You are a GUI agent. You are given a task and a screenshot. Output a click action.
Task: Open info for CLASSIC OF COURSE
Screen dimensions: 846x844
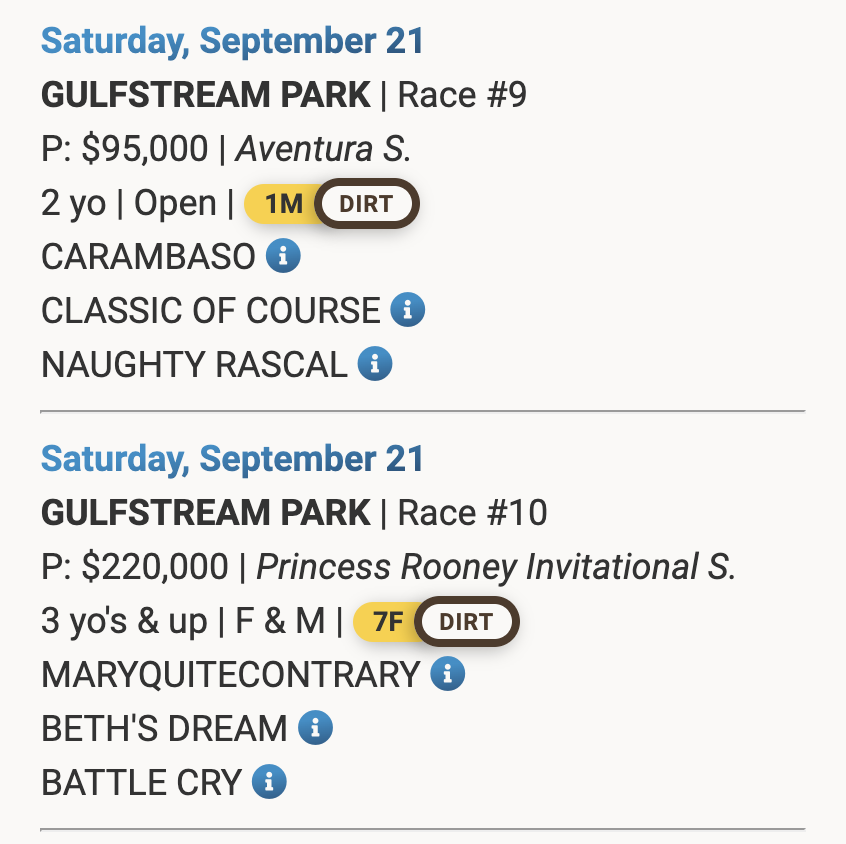pos(407,310)
